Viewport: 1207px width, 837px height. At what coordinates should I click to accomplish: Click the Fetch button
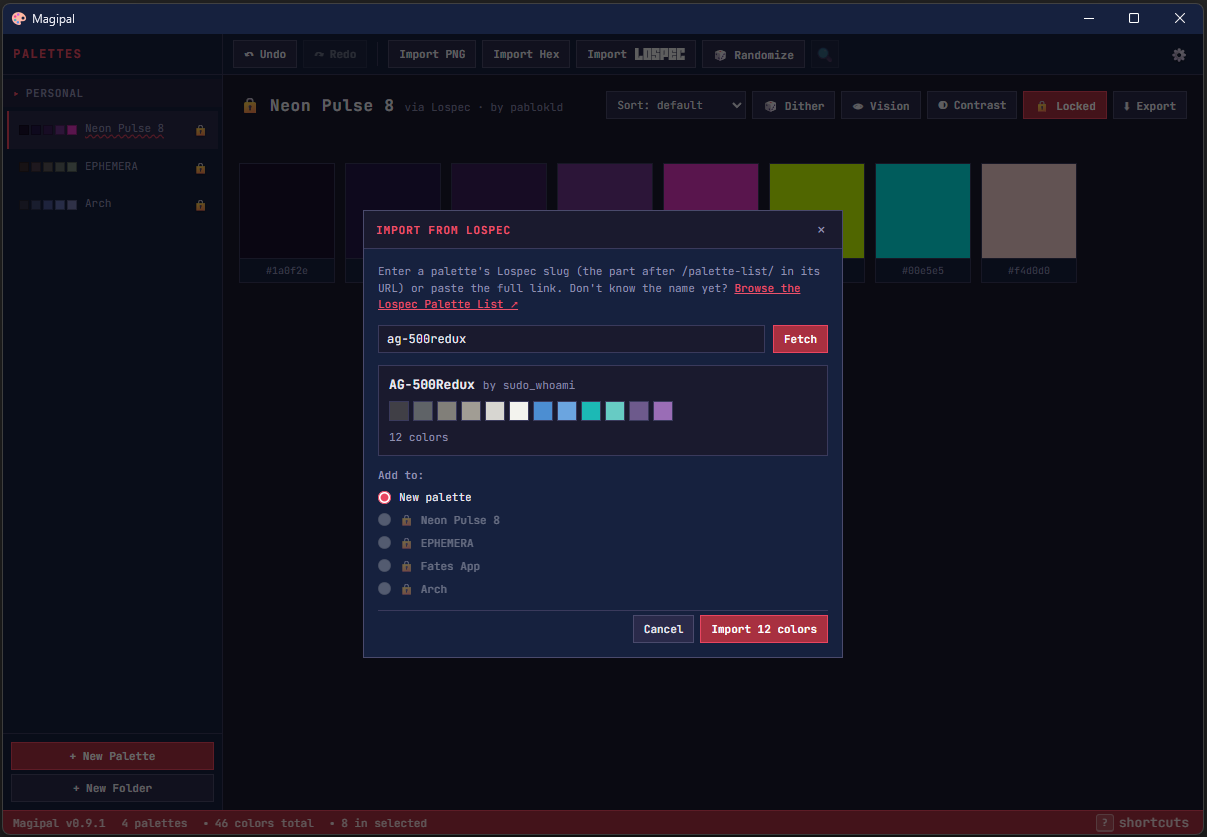pos(800,339)
